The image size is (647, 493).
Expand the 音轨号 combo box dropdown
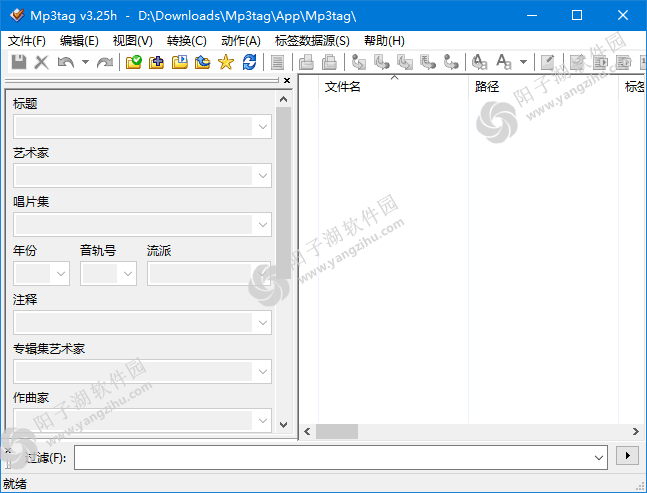pos(128,274)
